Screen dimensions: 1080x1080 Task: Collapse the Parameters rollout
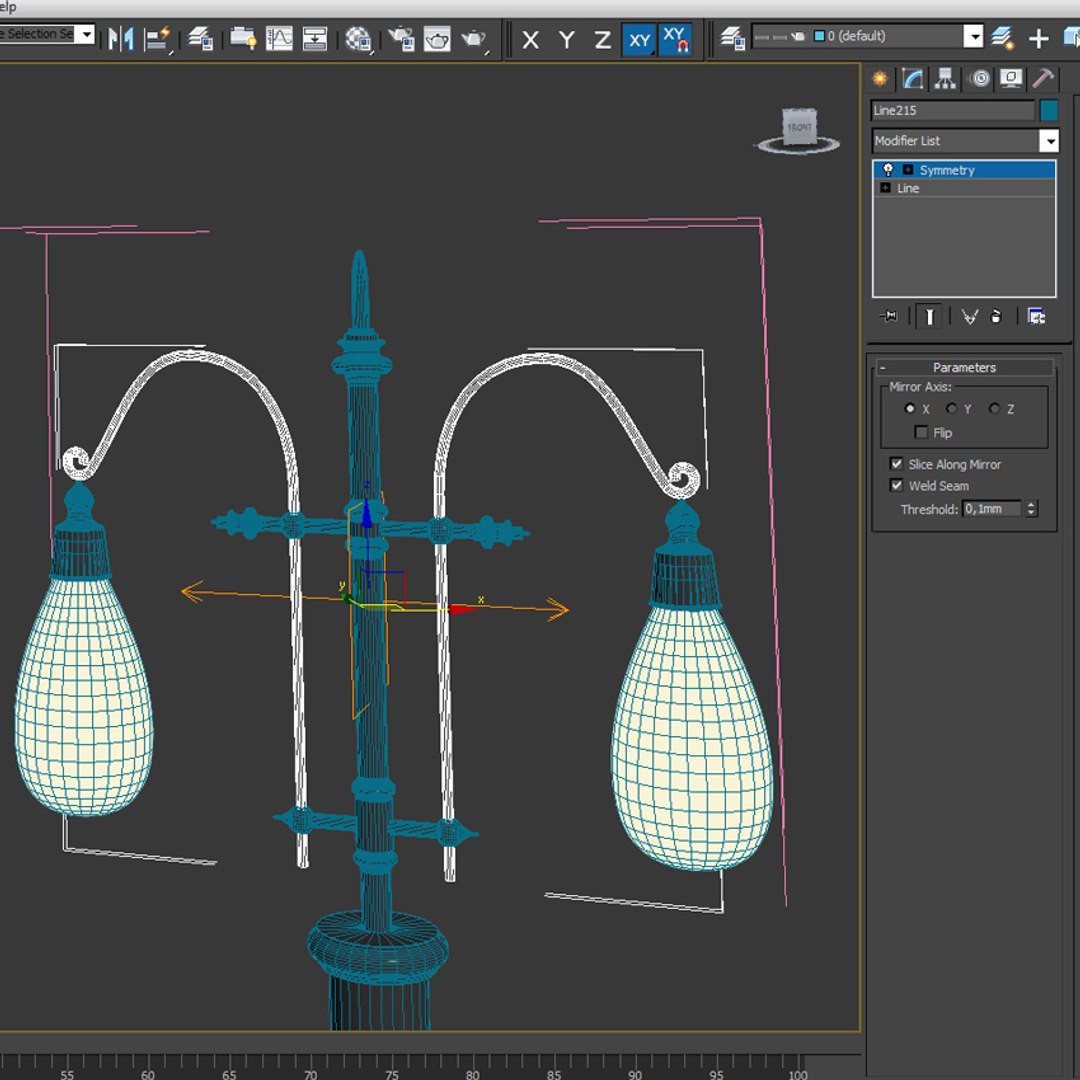[964, 367]
